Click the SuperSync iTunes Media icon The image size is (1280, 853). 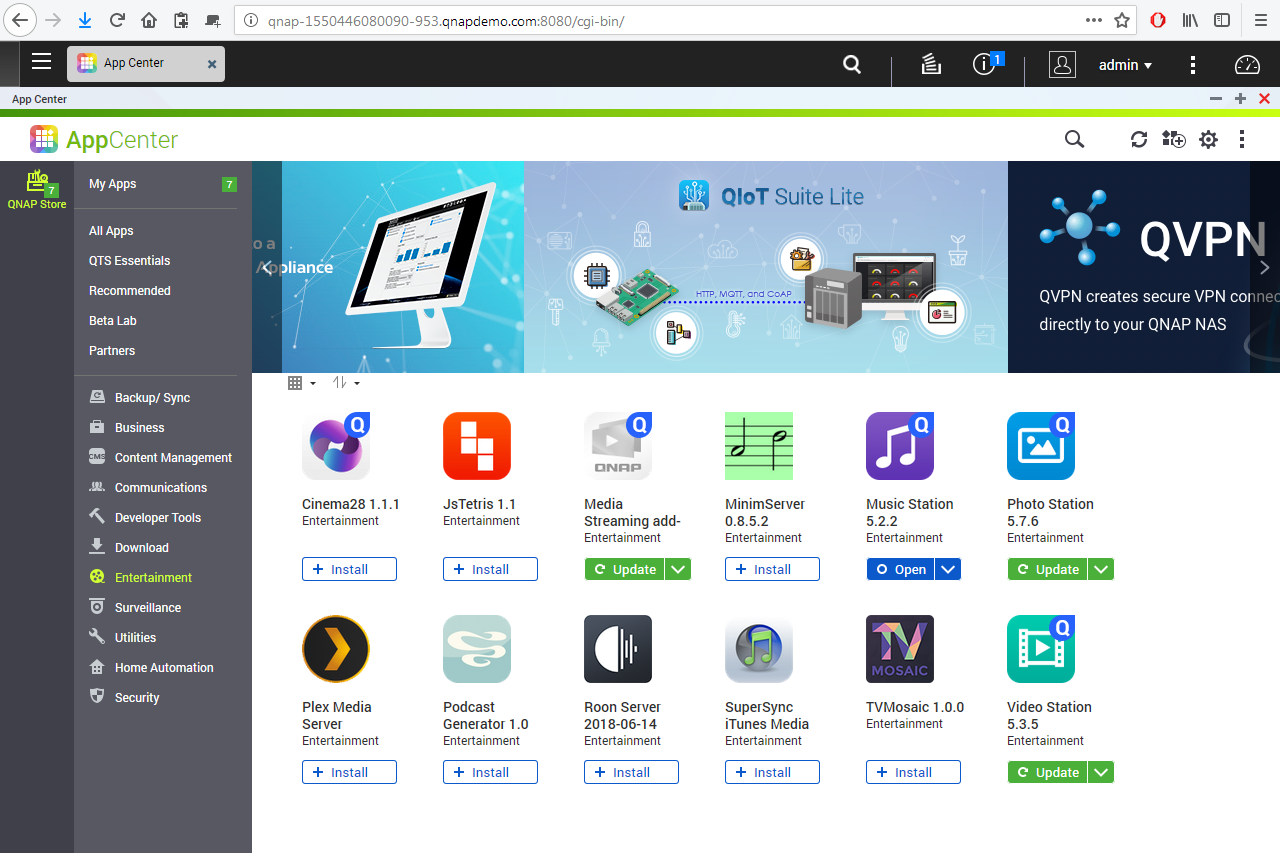click(x=759, y=649)
